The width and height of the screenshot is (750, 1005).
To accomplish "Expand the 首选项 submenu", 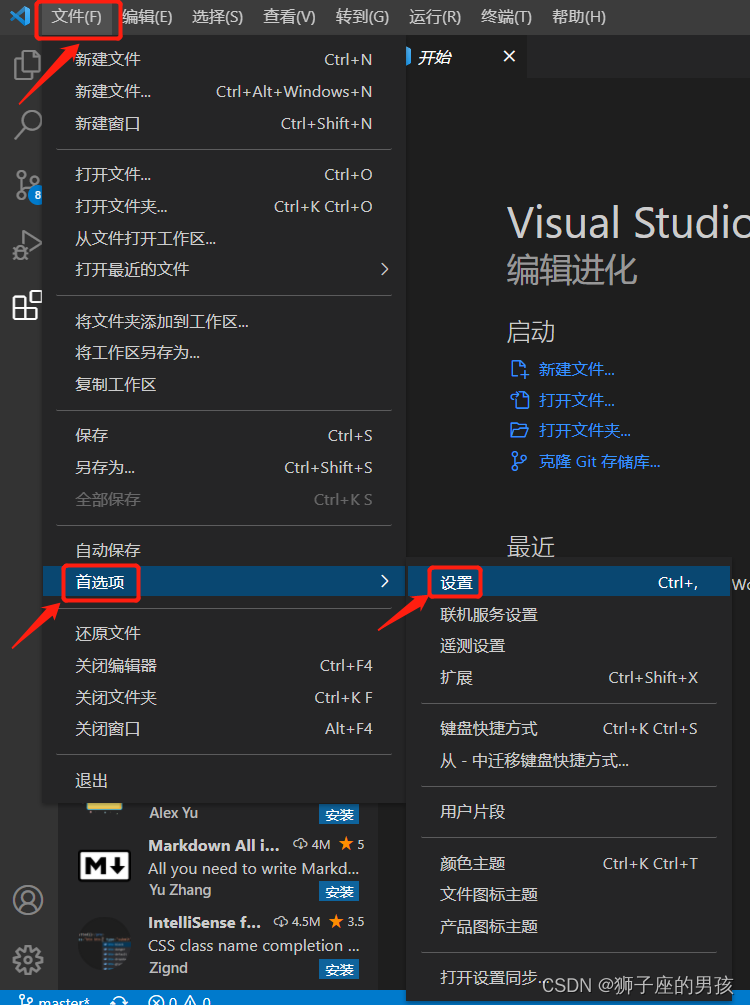I will [224, 581].
